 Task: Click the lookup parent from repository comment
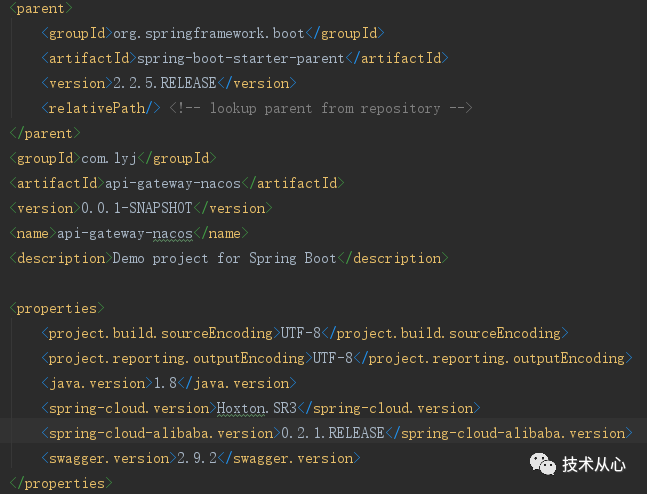pyautogui.click(x=320, y=108)
